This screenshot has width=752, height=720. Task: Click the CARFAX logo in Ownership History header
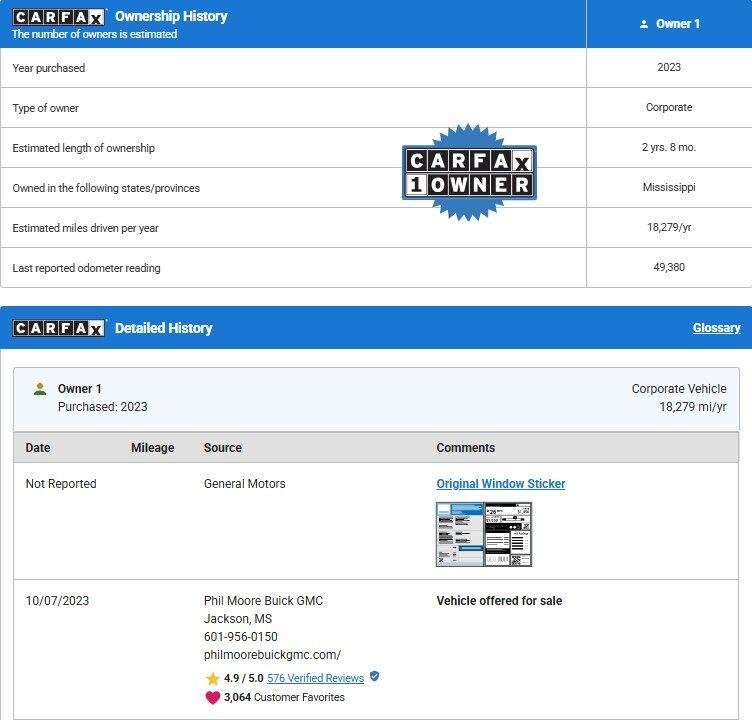58,17
